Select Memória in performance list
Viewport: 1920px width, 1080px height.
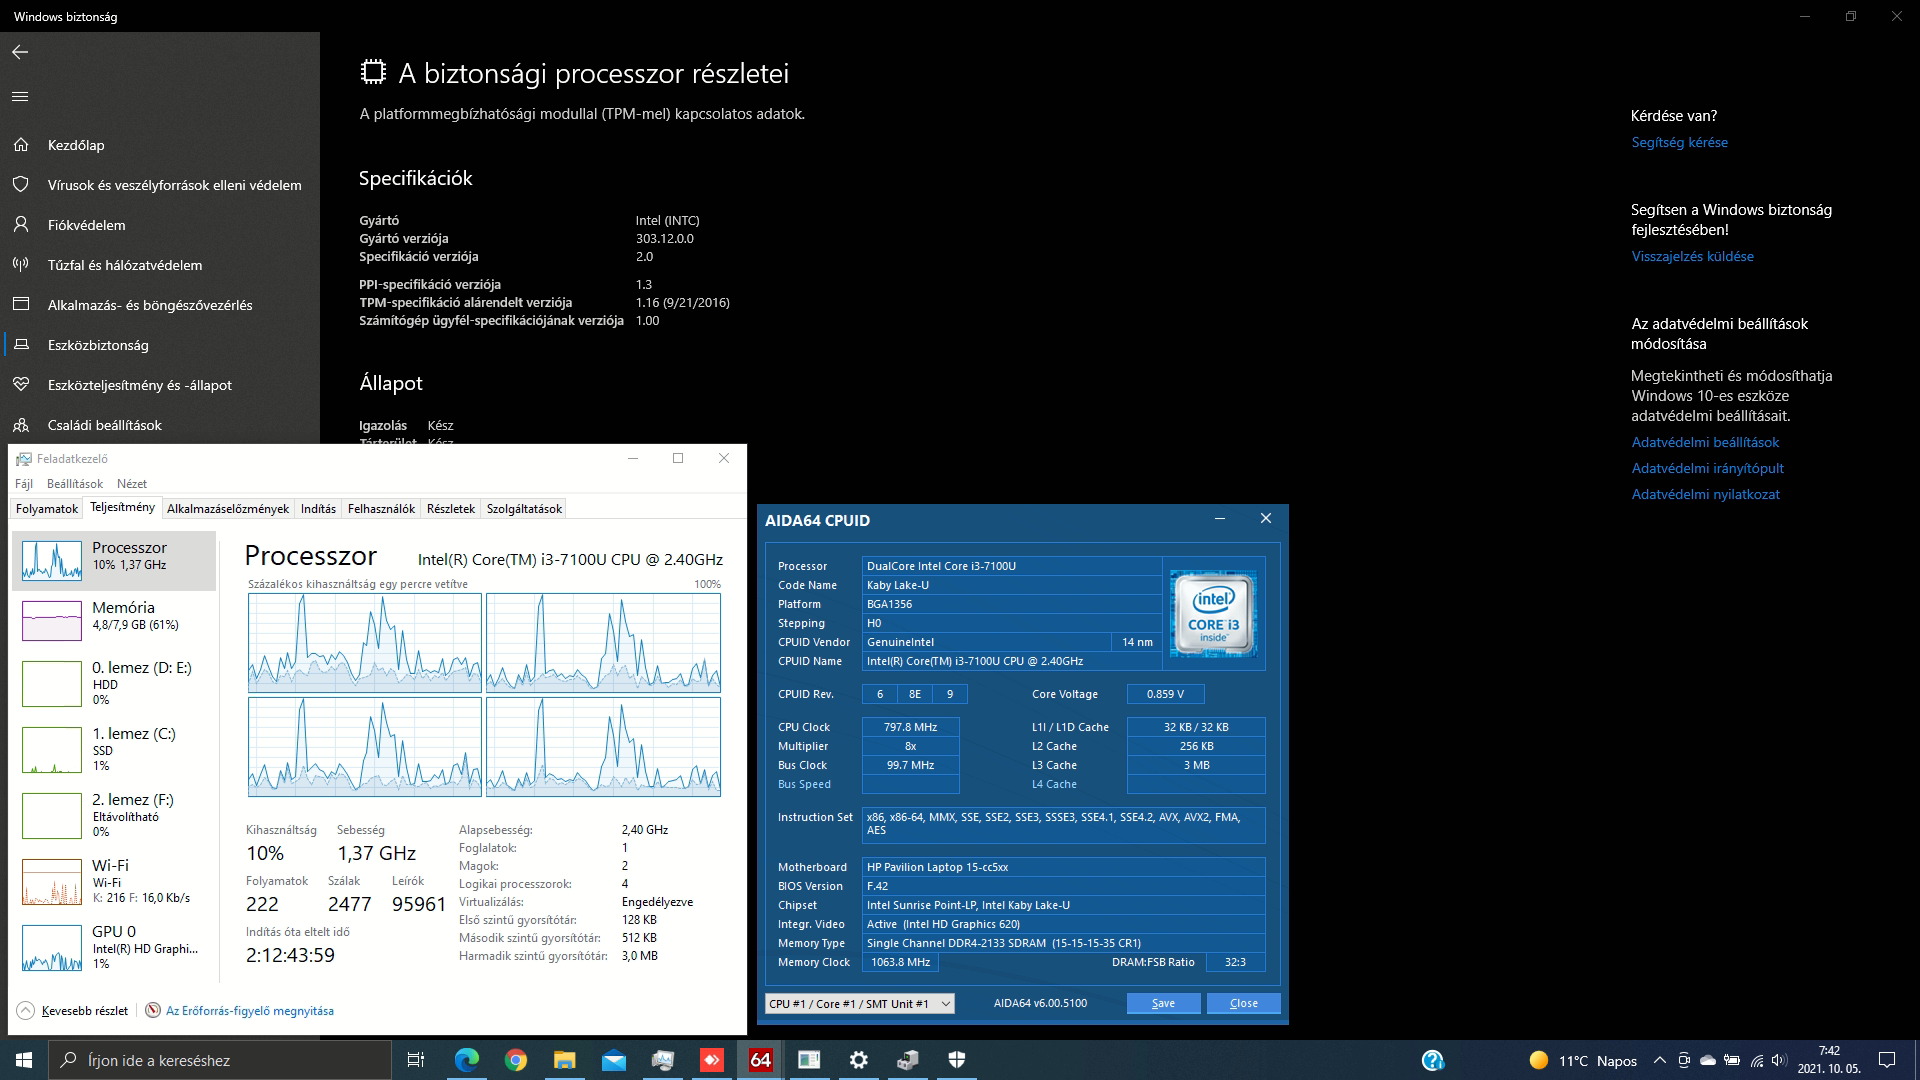[x=114, y=620]
